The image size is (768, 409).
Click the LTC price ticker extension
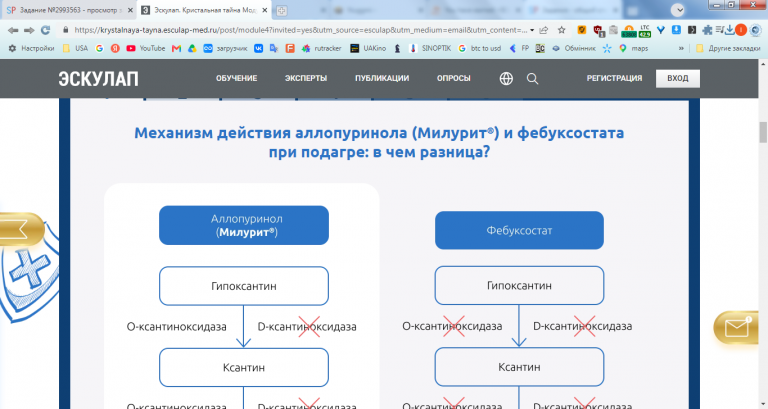tap(645, 31)
